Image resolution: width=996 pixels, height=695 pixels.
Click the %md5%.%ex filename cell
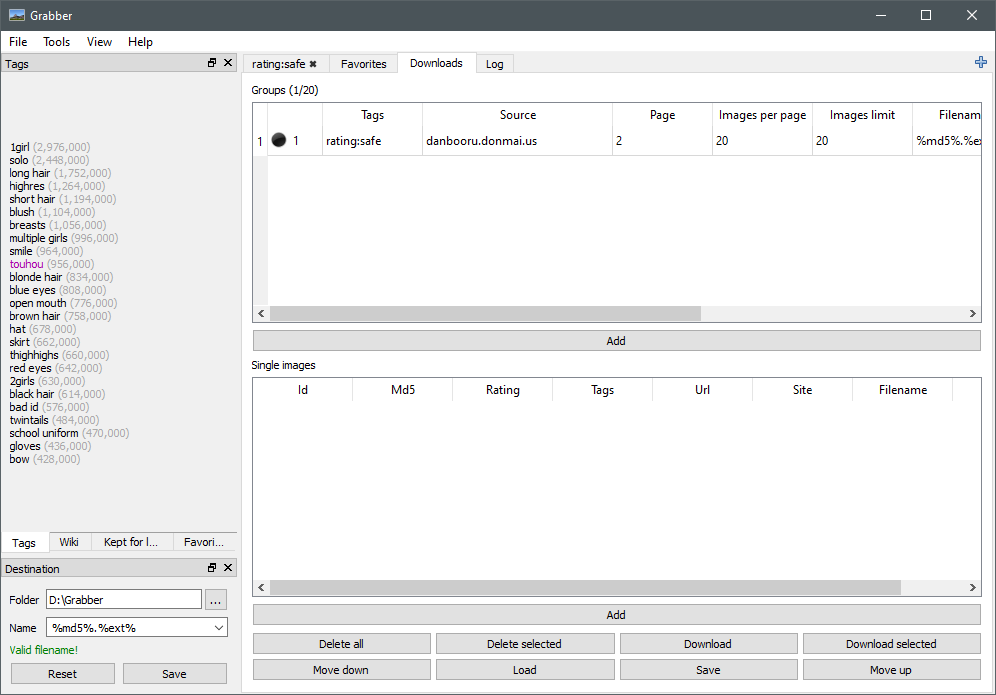(x=947, y=140)
